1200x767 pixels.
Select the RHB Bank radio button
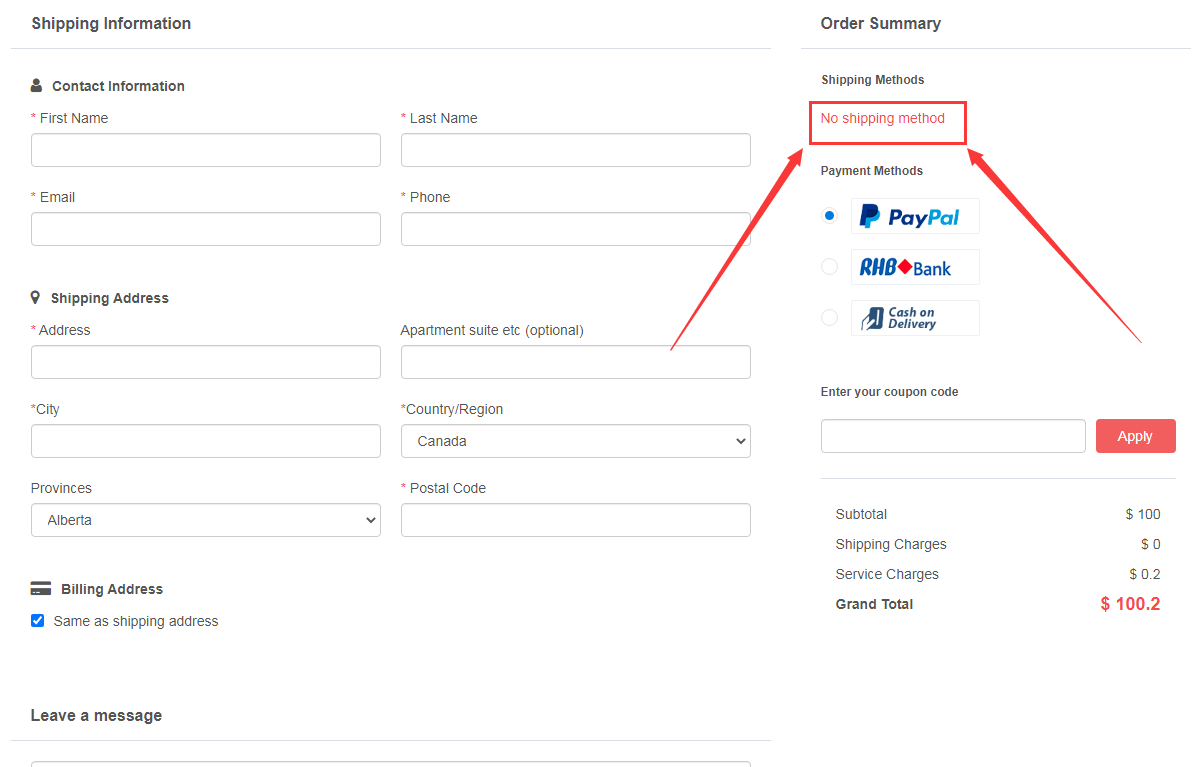[829, 266]
